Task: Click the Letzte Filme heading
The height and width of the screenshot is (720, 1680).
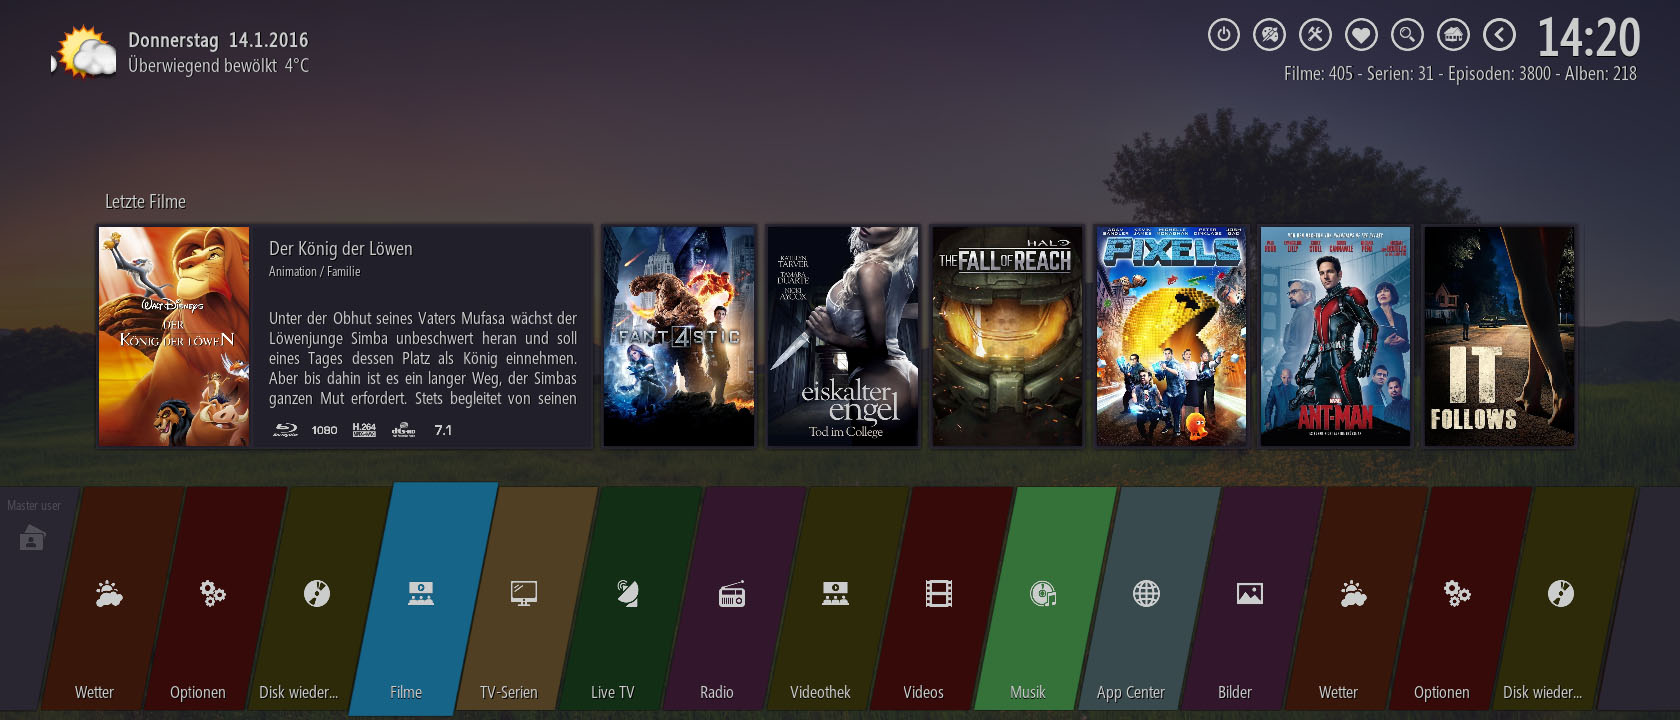Action: (145, 202)
